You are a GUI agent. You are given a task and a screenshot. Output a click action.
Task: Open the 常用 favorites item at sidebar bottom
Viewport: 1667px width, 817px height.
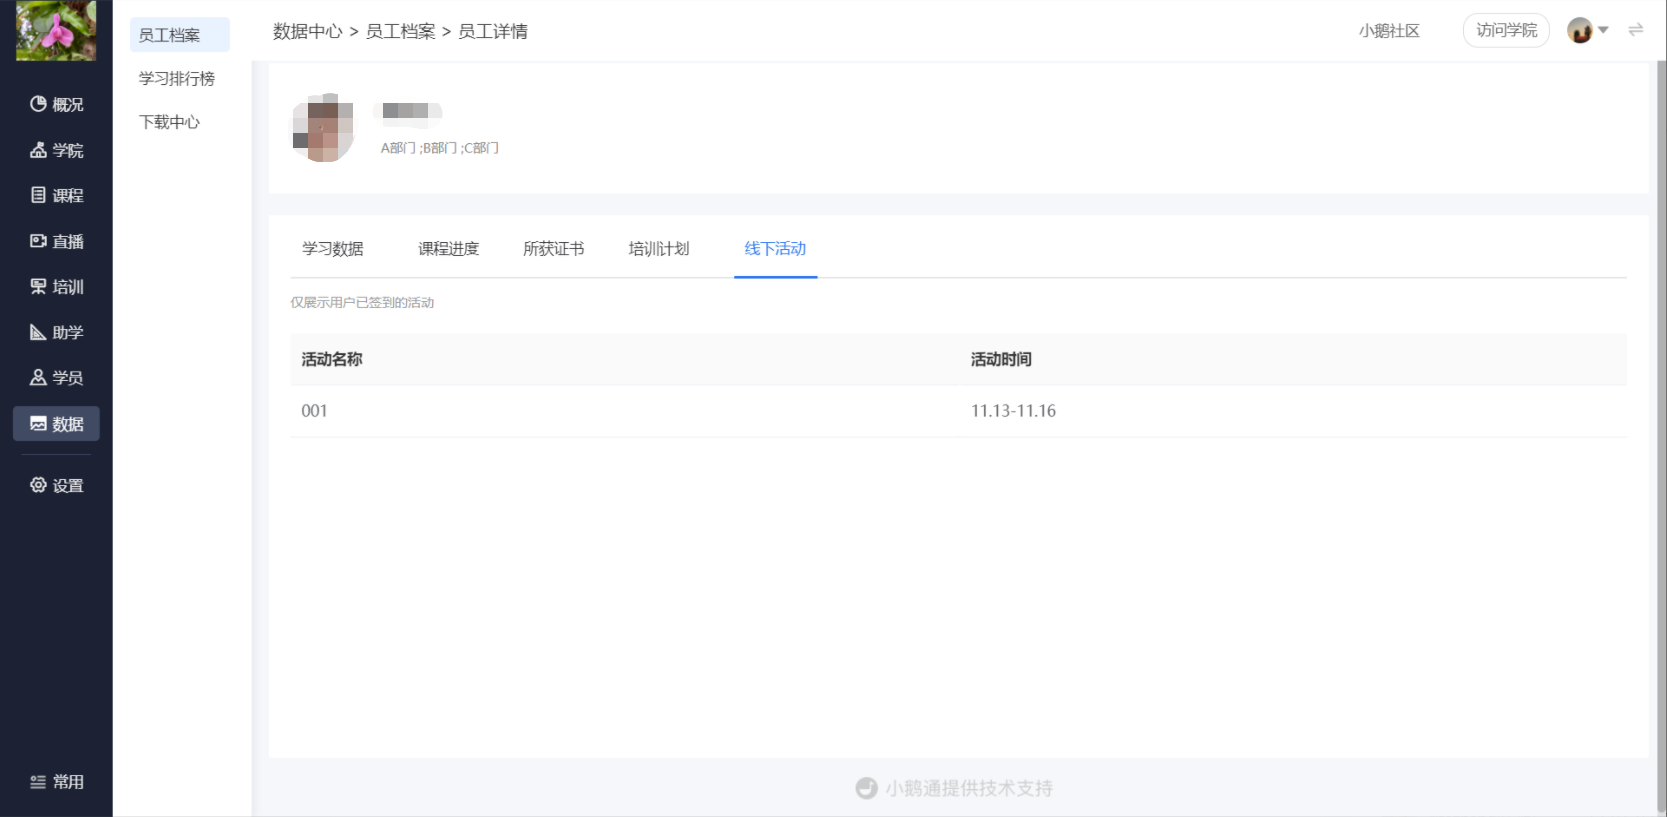(56, 782)
